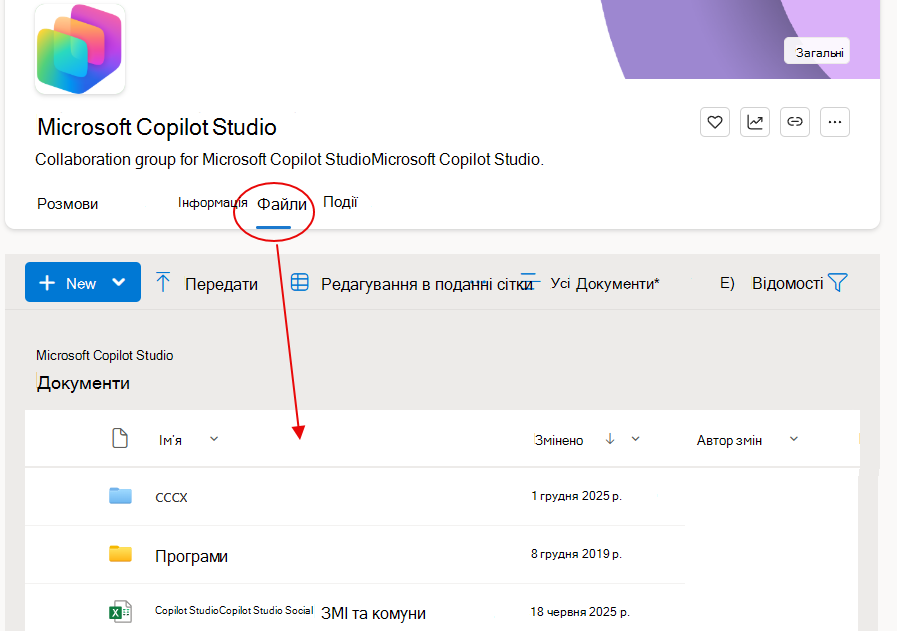Viewport: 897px width, 631px height.
Task: Click the Microsoft Copilot Studio breadcrumb
Action: 105,355
